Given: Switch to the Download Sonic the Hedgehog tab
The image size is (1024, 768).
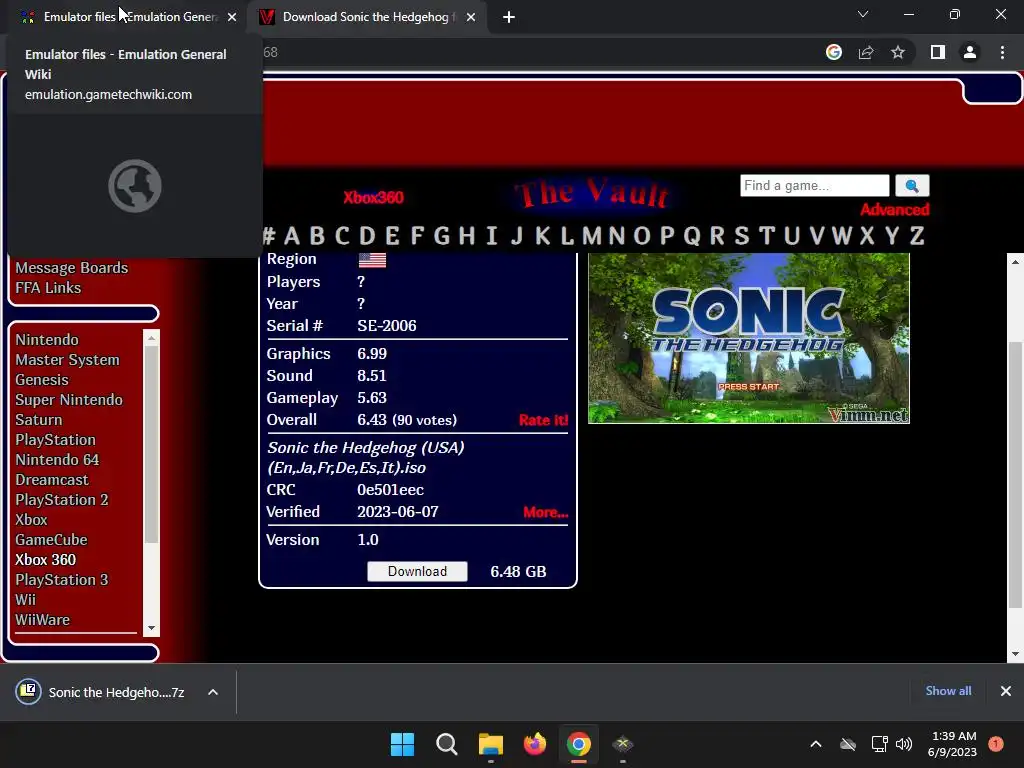Looking at the screenshot, I should (x=366, y=17).
